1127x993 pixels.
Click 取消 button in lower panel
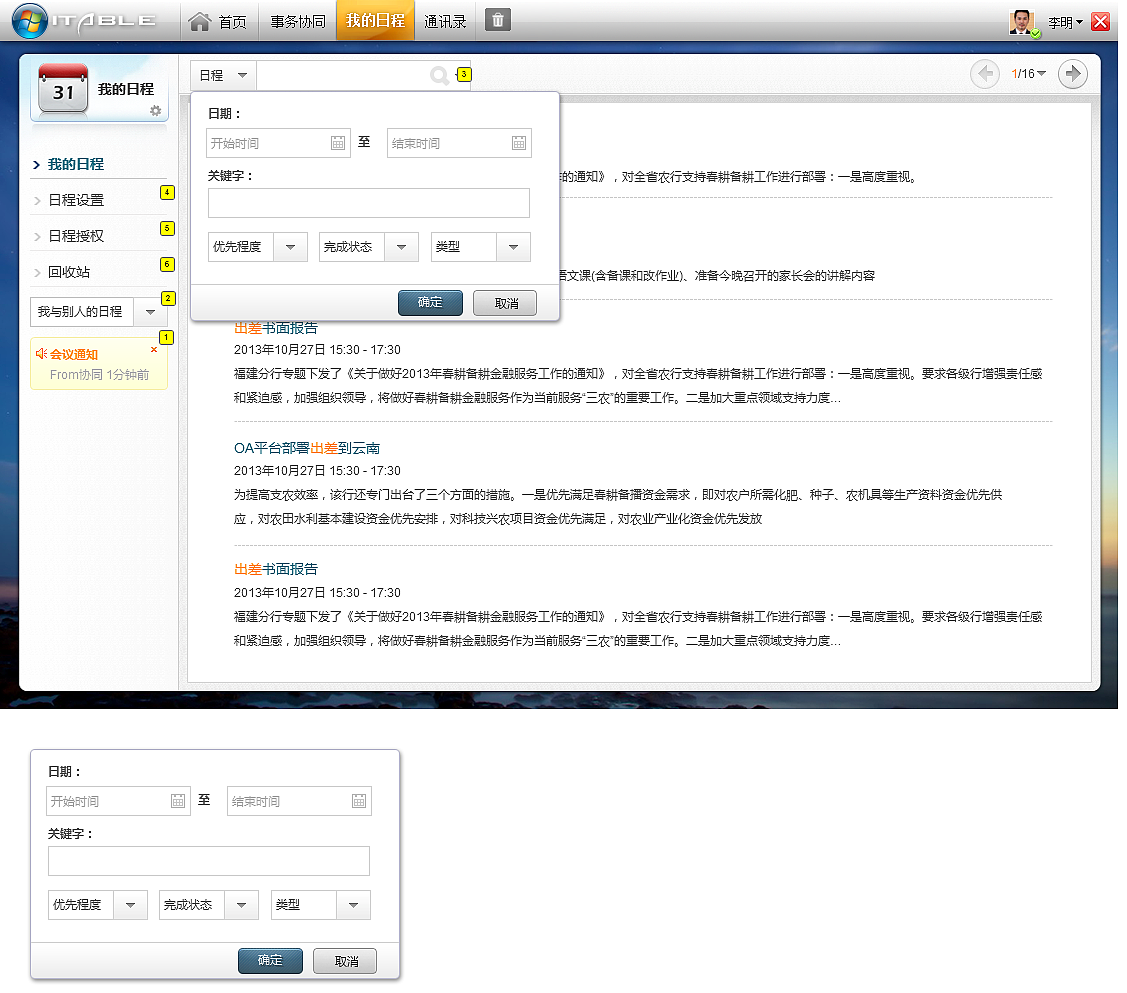coord(345,961)
